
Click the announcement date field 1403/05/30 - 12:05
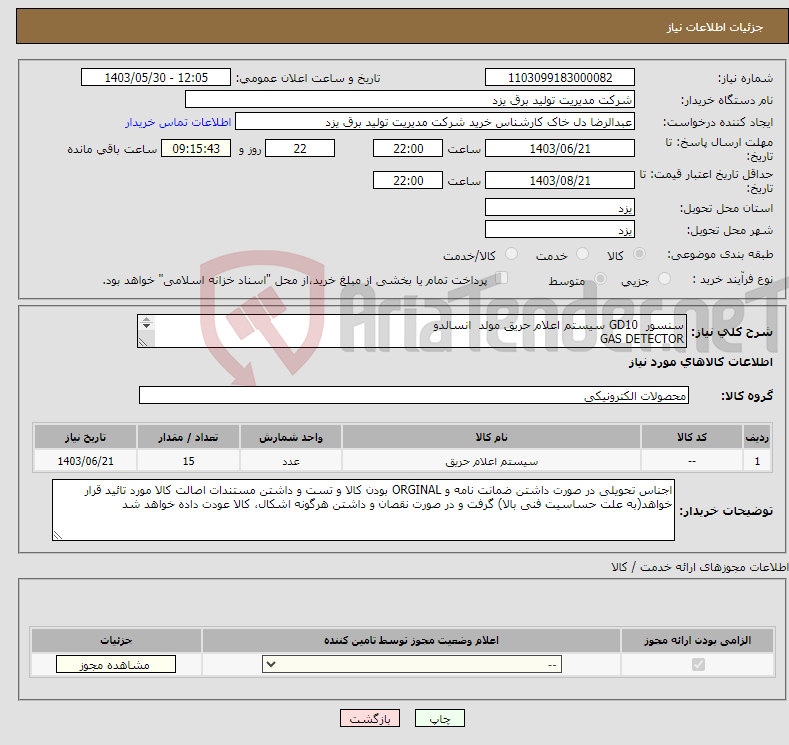155,77
